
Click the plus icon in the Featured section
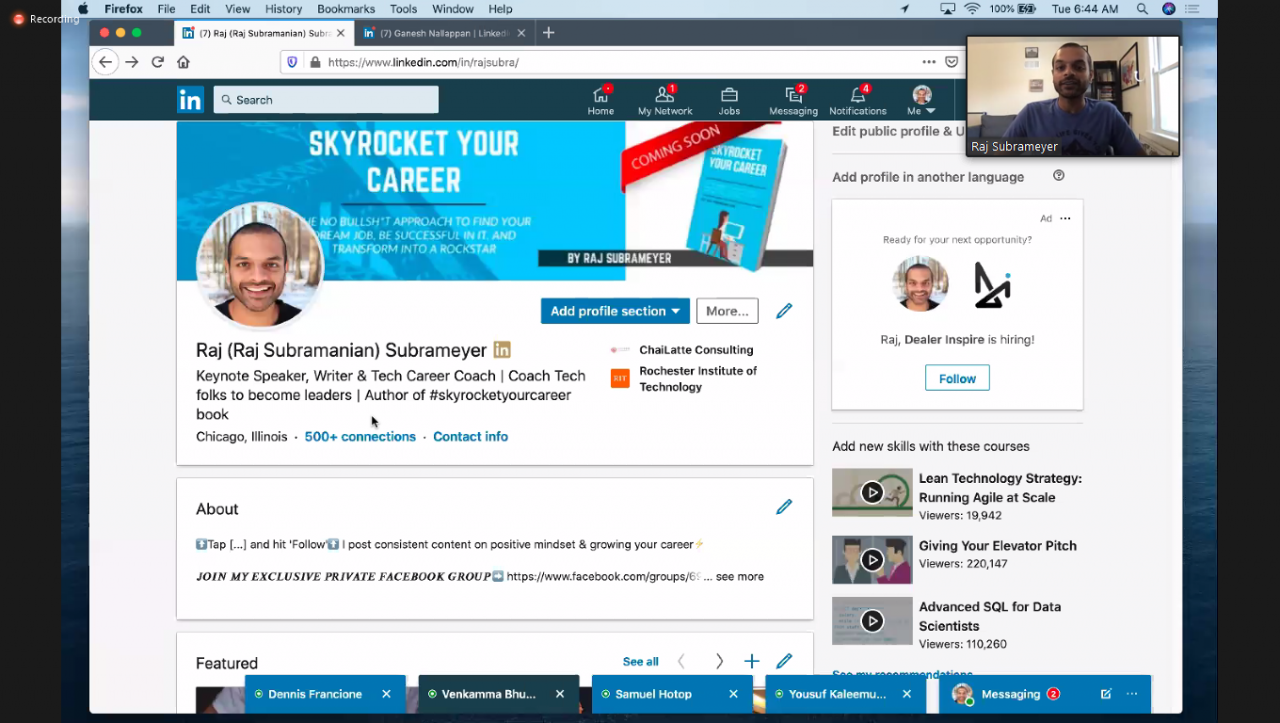(x=752, y=661)
